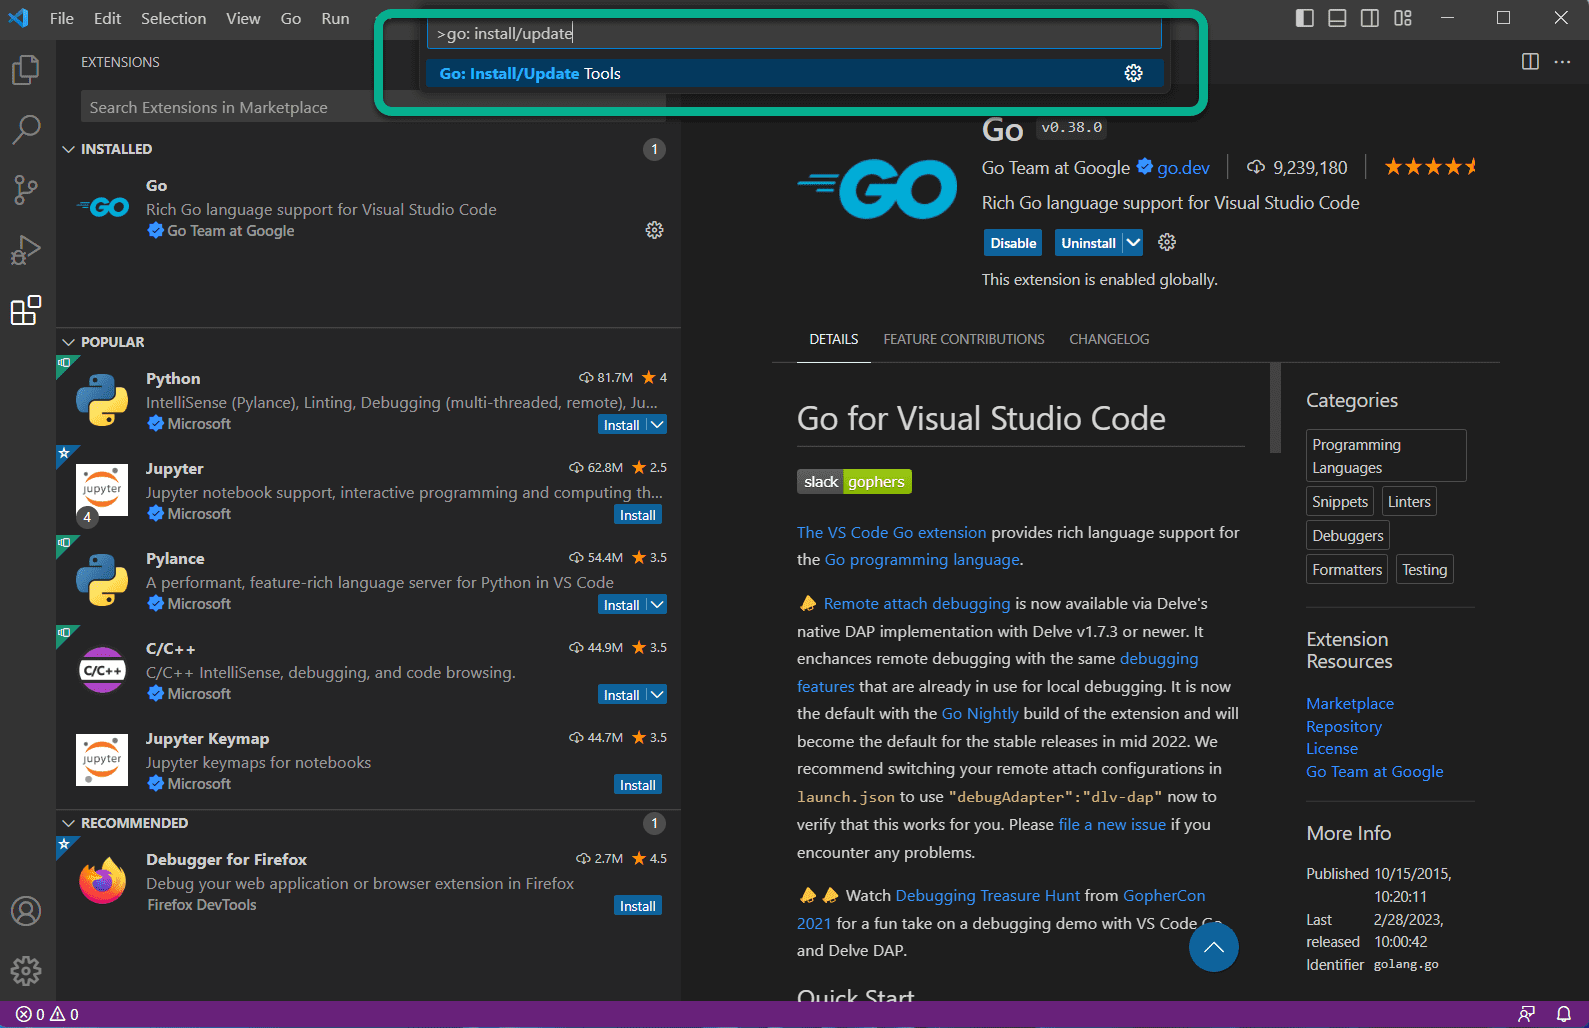
Task: Open the Edit menu
Action: (x=107, y=18)
